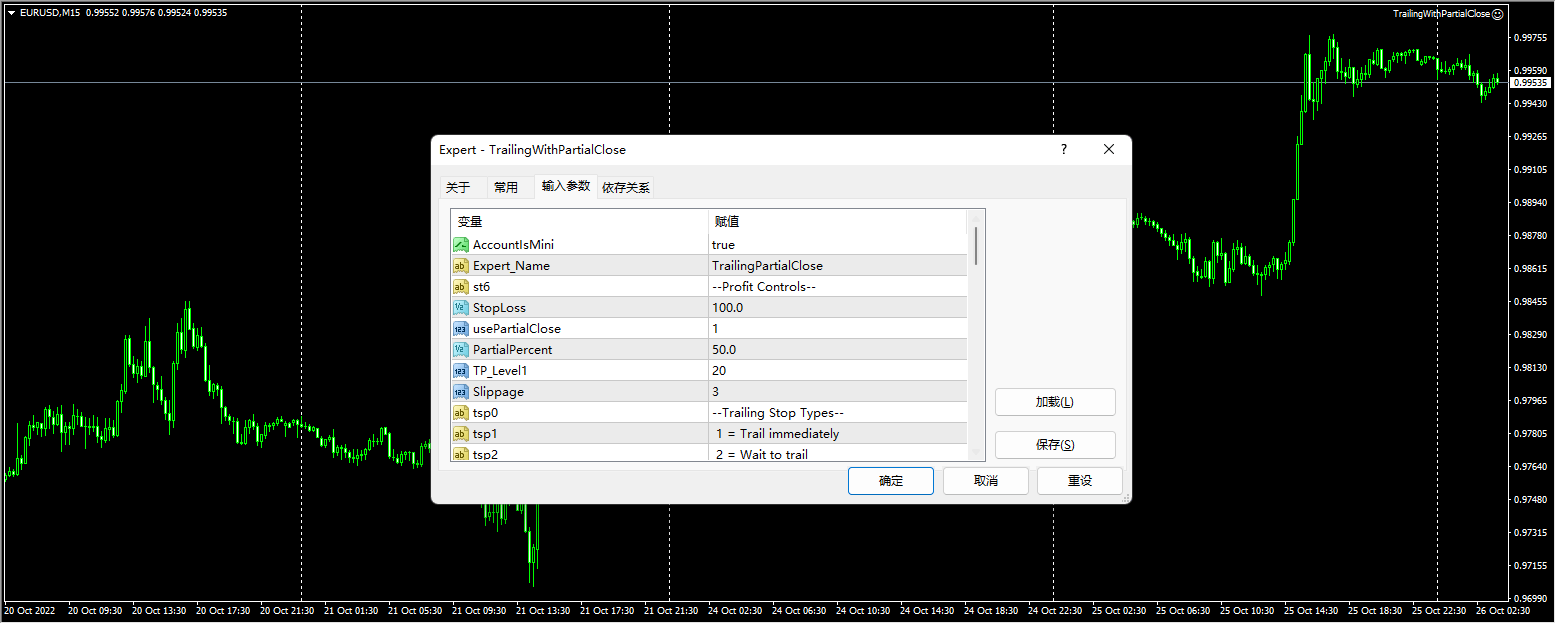
Task: Select the StopLoss variable name
Action: 499,308
